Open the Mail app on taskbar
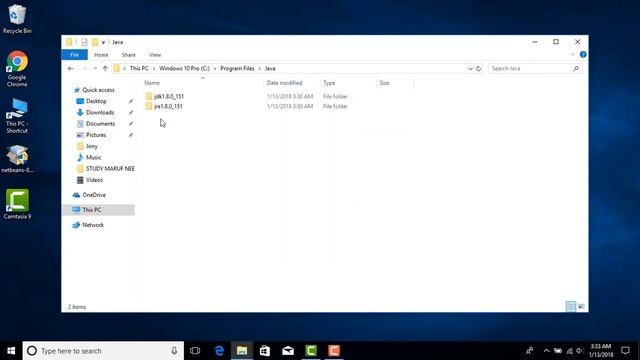 tap(288, 351)
